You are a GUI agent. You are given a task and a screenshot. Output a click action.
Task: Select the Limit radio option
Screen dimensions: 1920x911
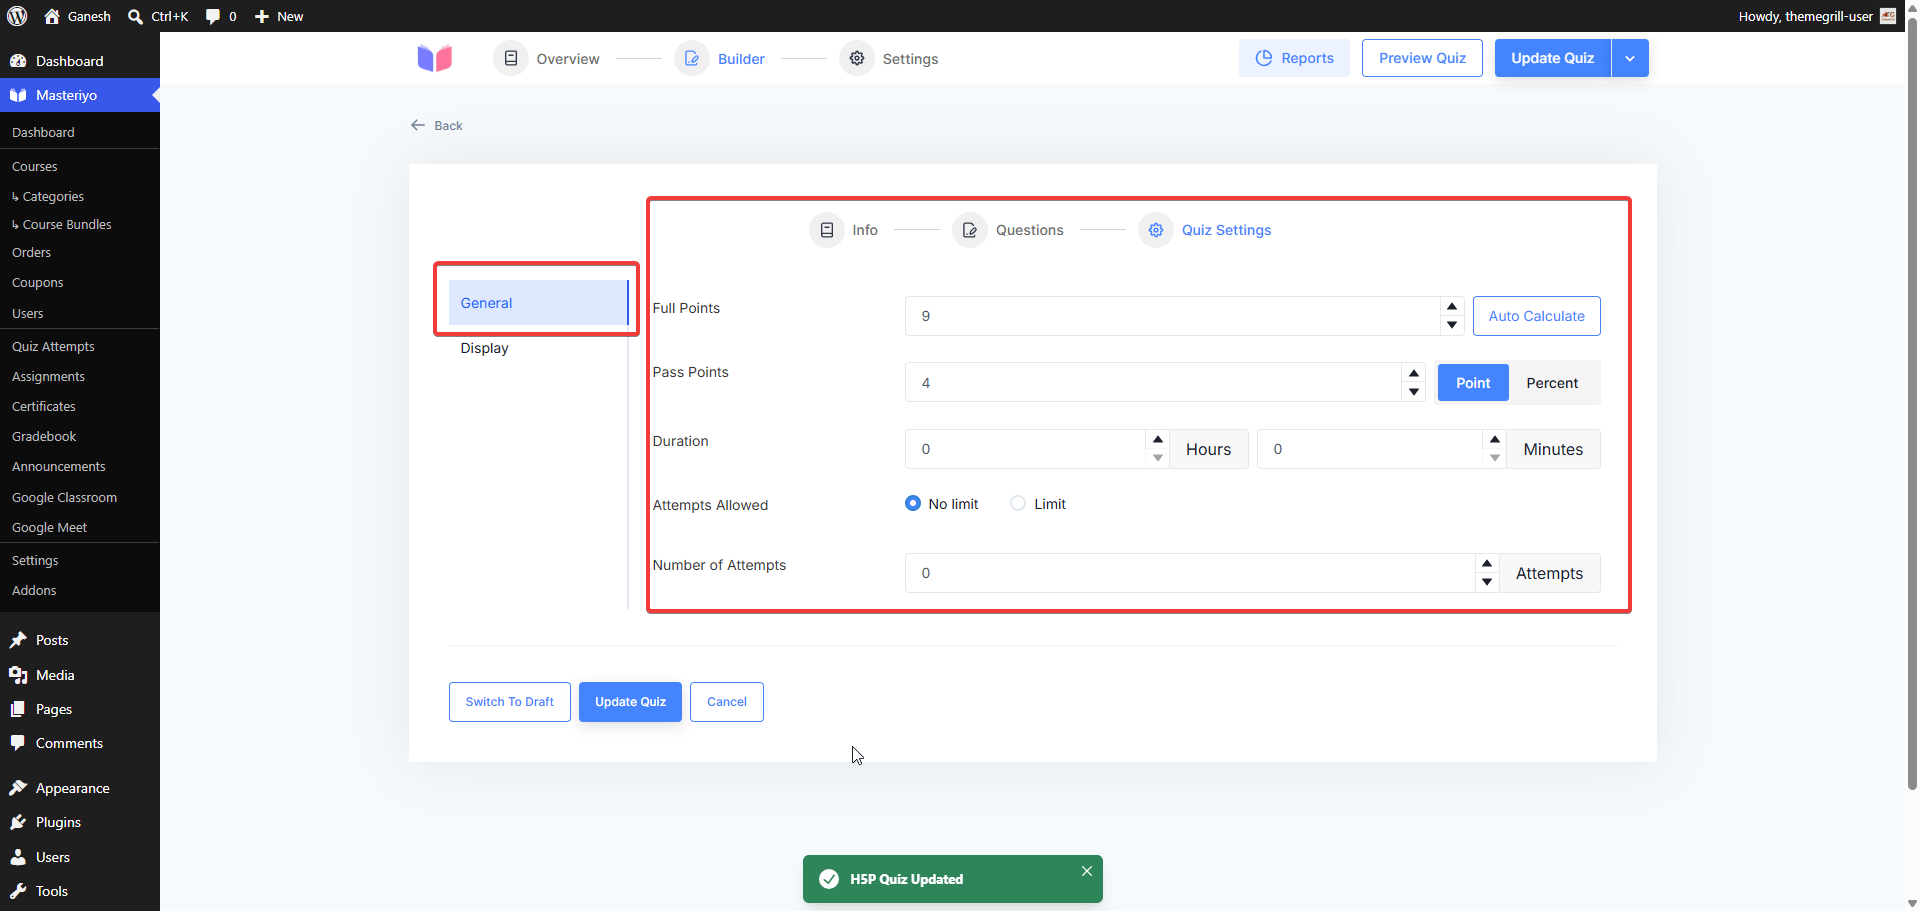pyautogui.click(x=1018, y=503)
